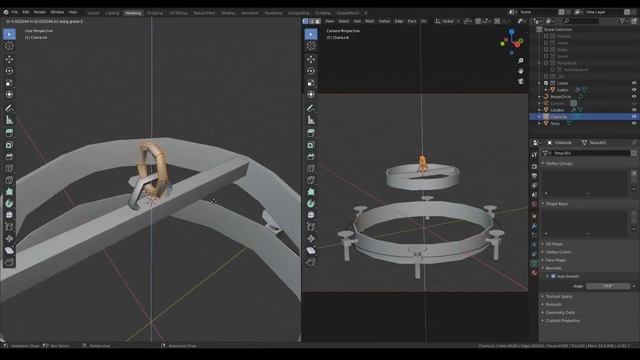This screenshot has width=640, height=360.
Task: Open the Mesh menu in Camera viewport header
Action: 370,21
